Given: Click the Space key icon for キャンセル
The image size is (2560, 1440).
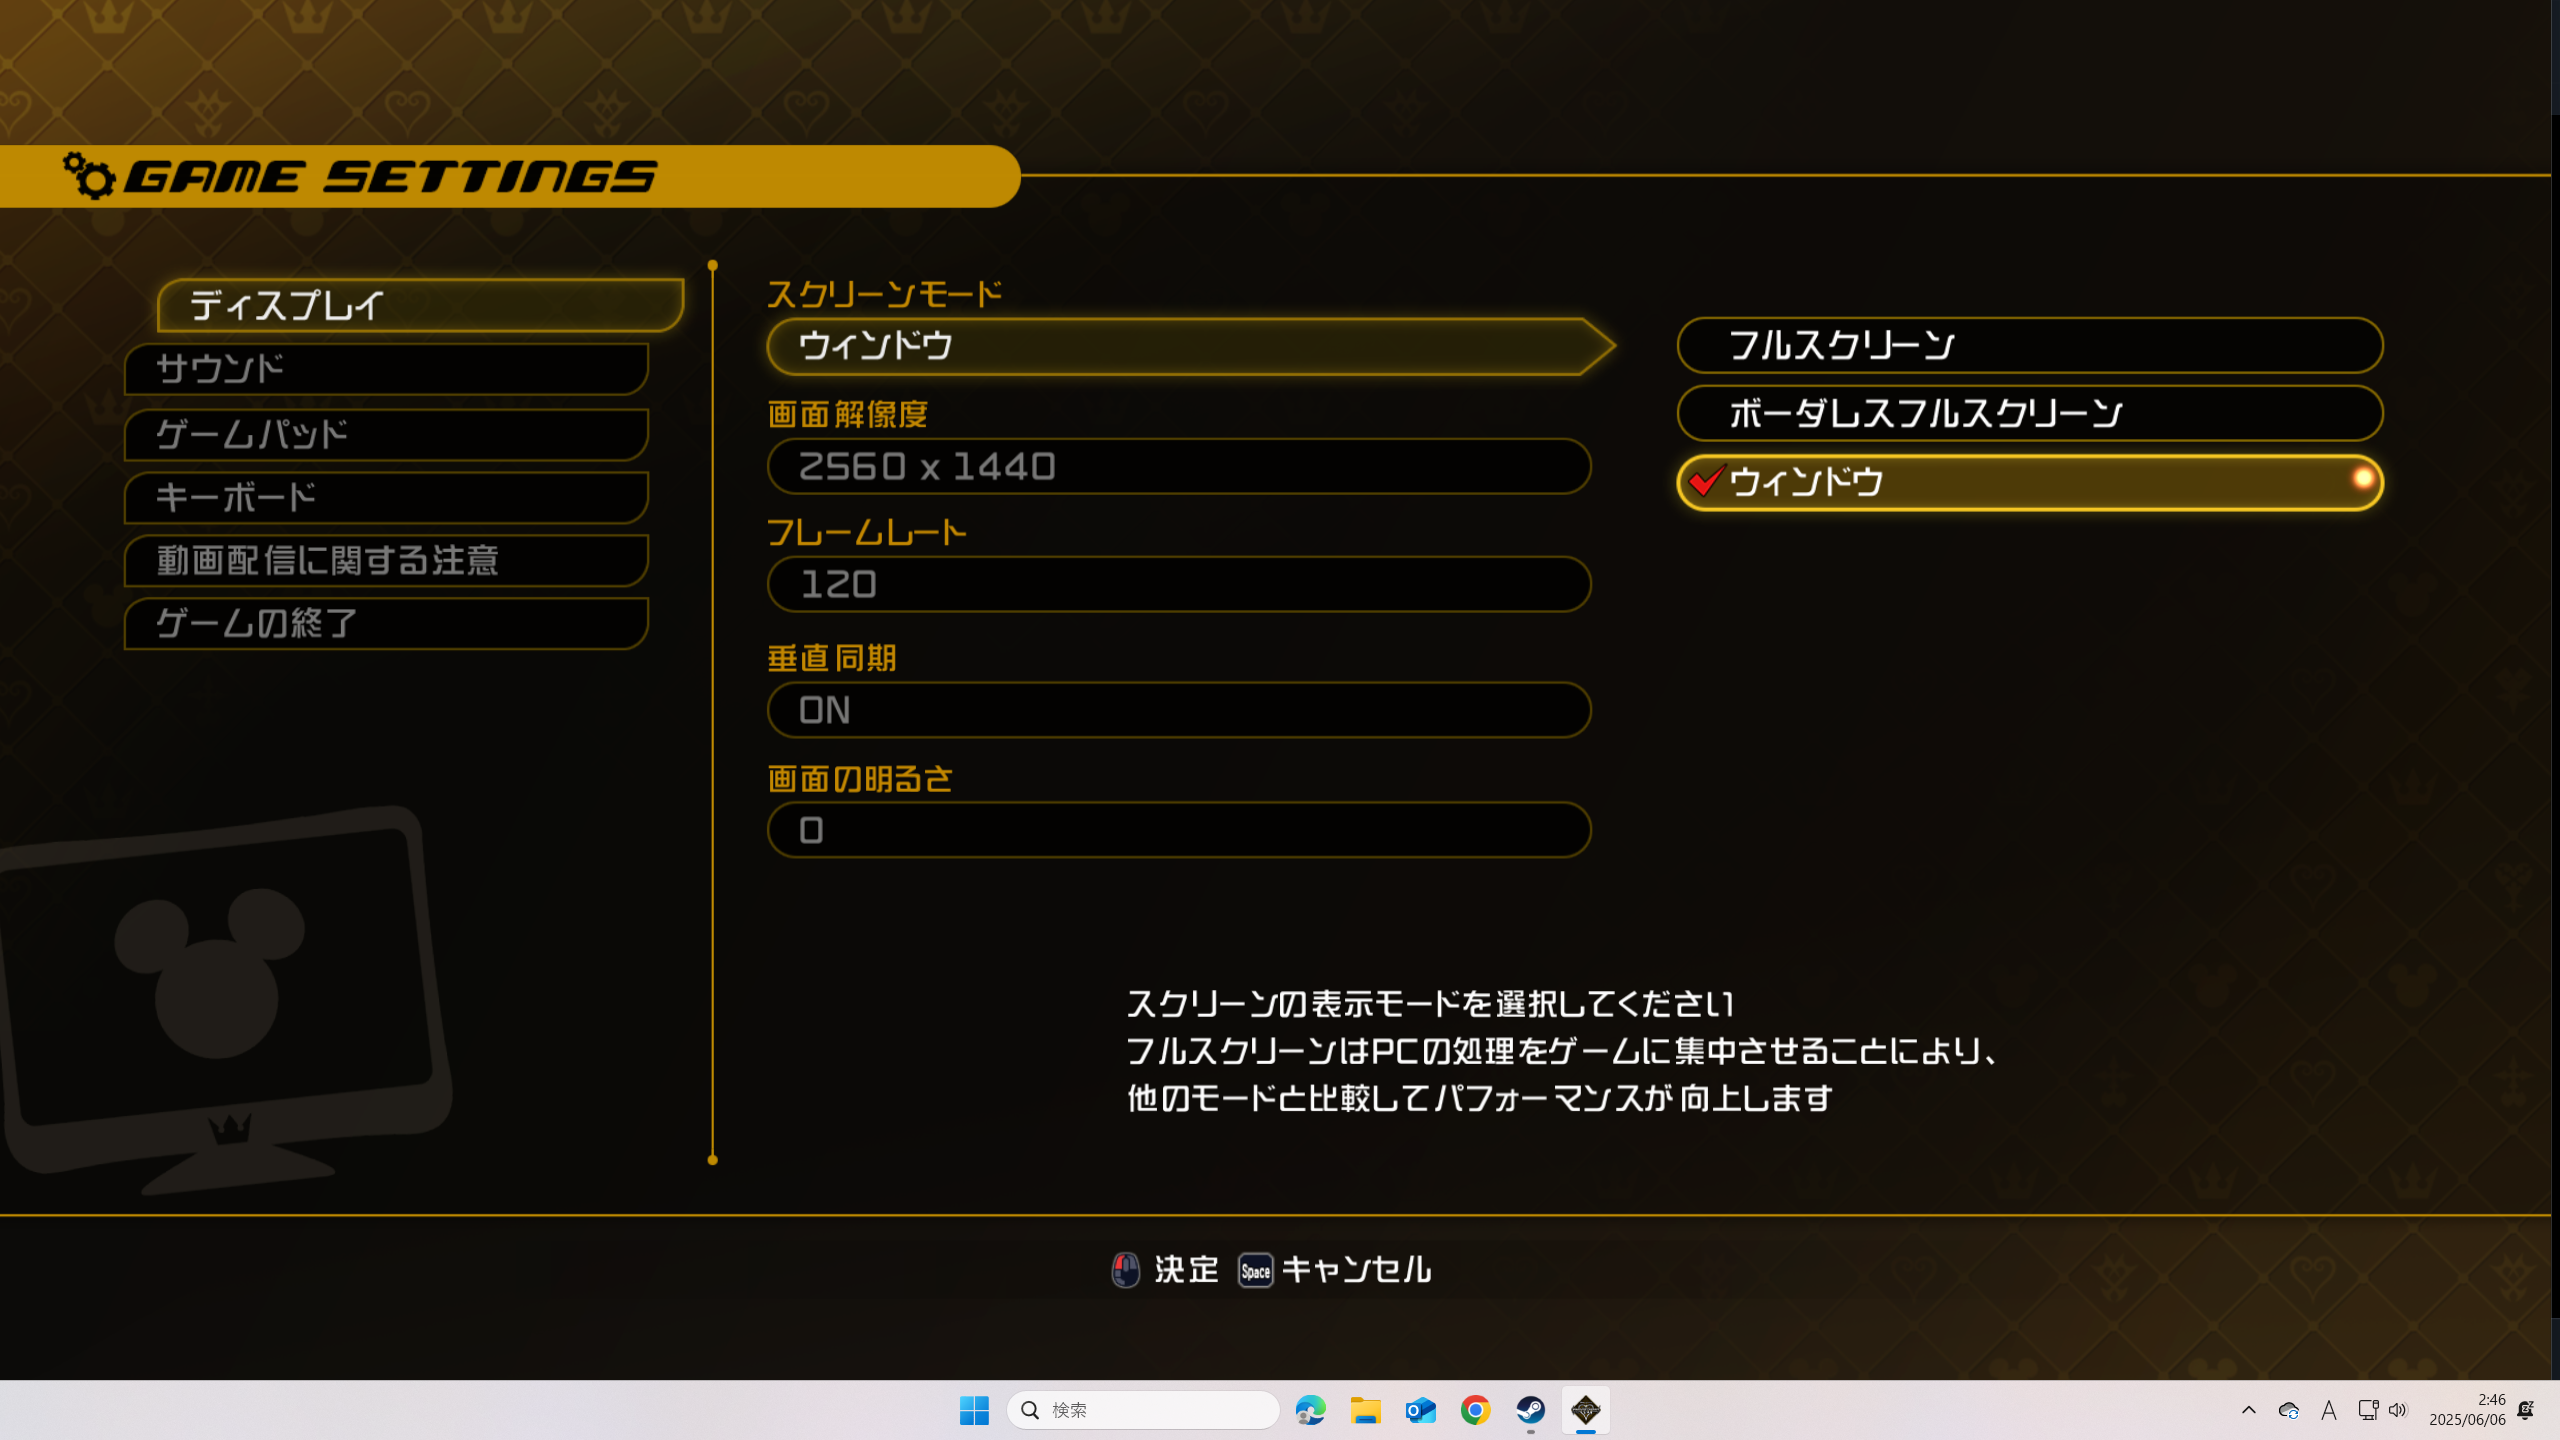Looking at the screenshot, I should (1255, 1271).
